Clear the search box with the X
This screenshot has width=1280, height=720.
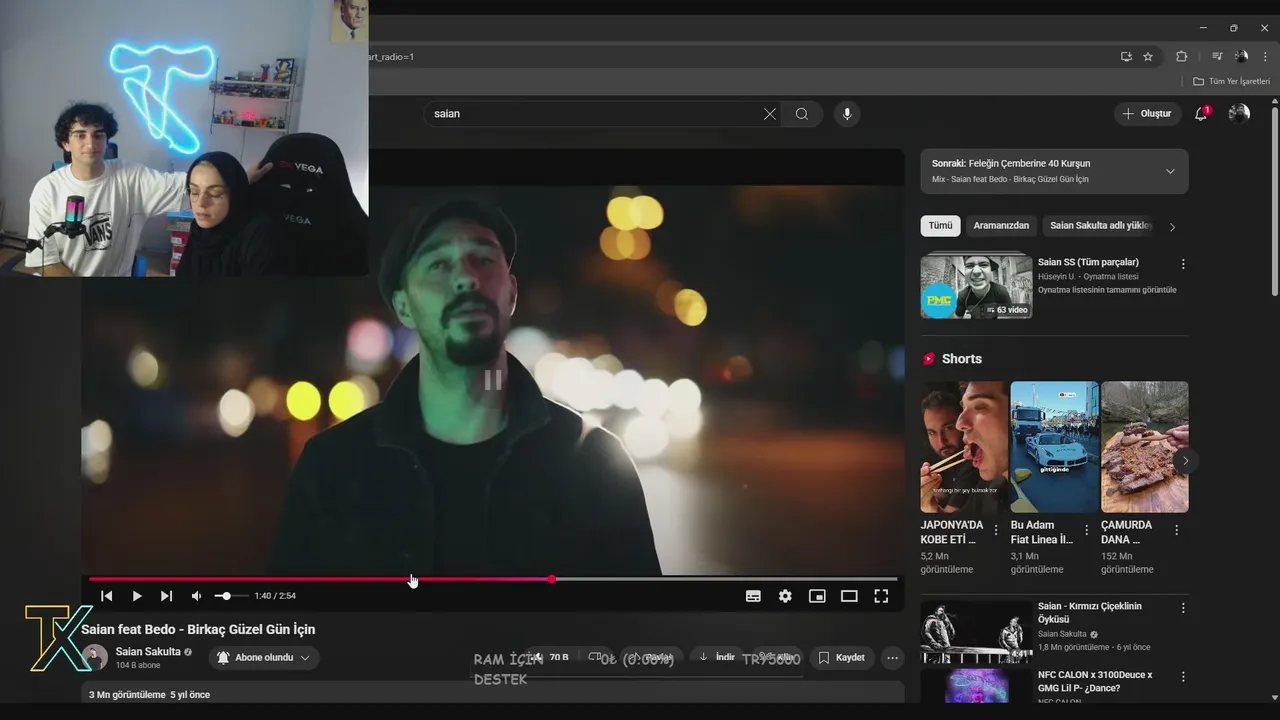click(769, 114)
